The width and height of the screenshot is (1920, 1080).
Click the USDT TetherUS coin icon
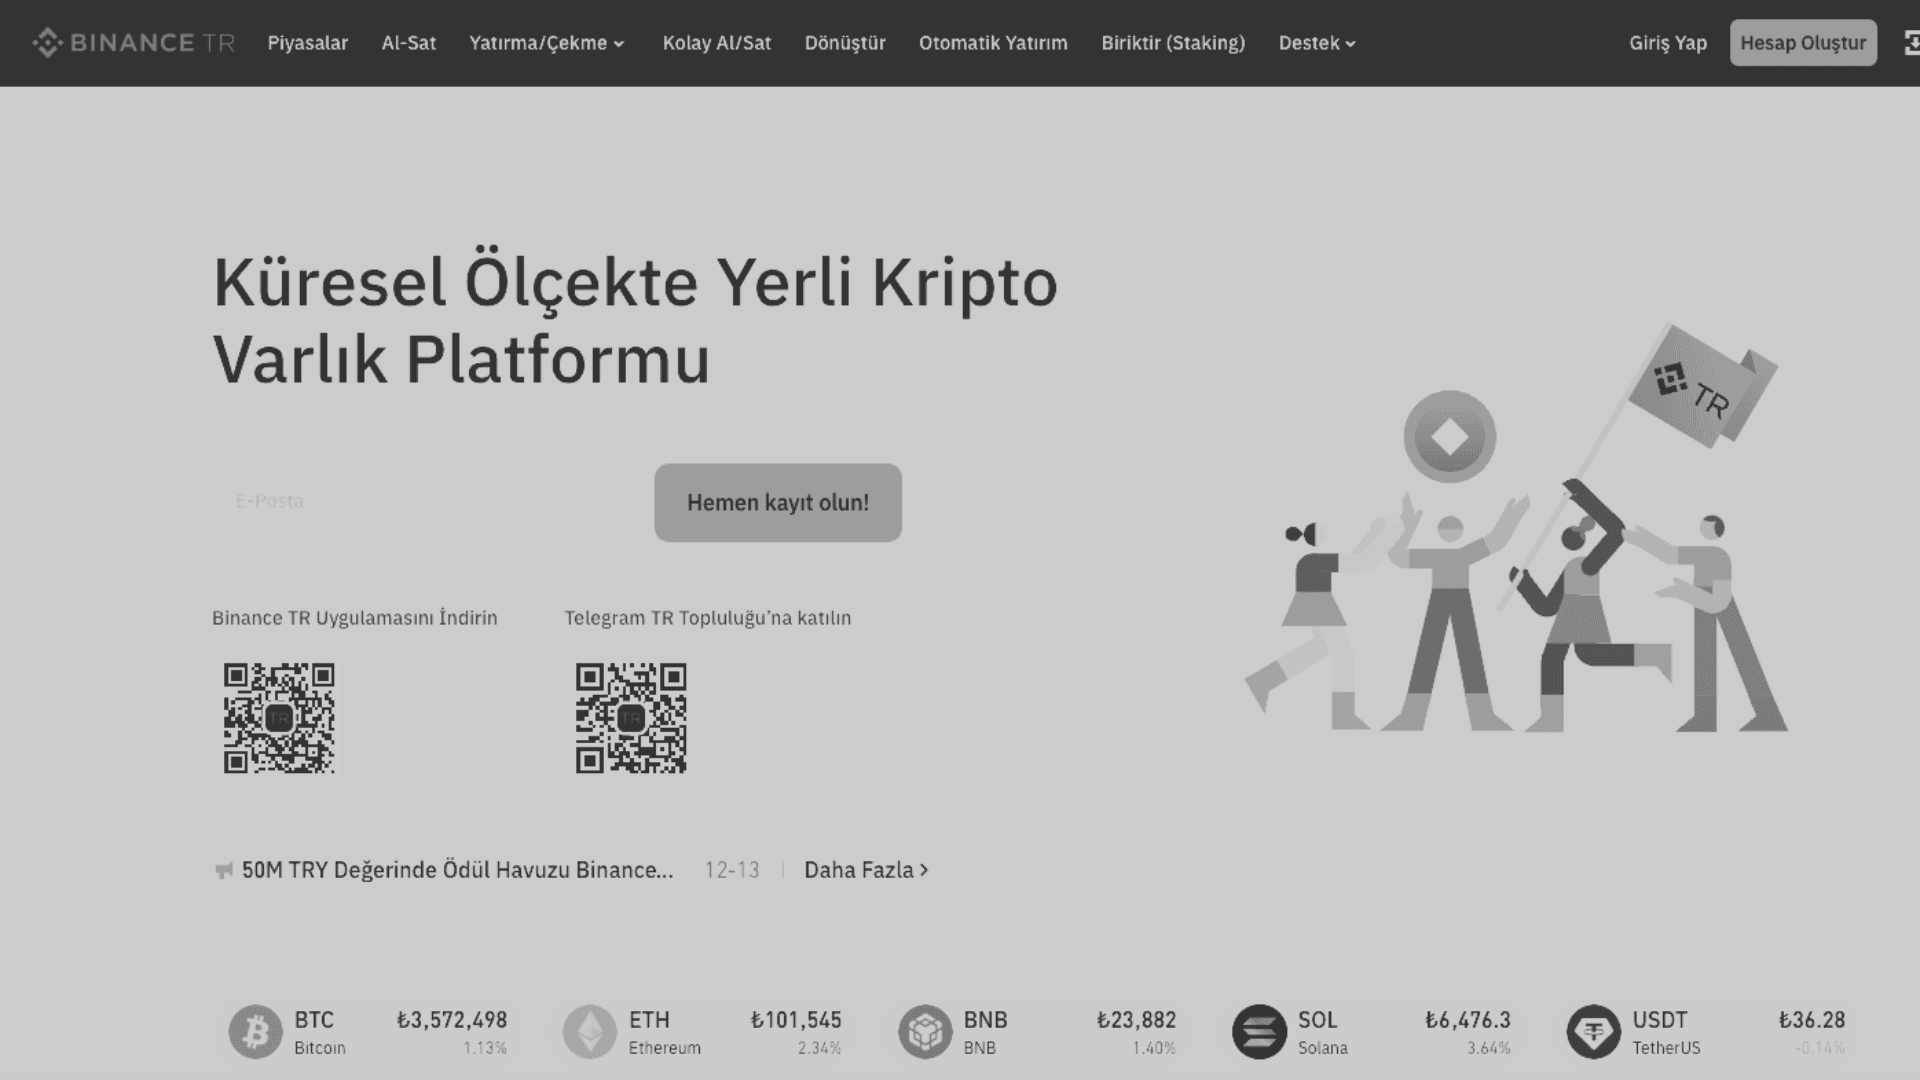pyautogui.click(x=1598, y=1031)
